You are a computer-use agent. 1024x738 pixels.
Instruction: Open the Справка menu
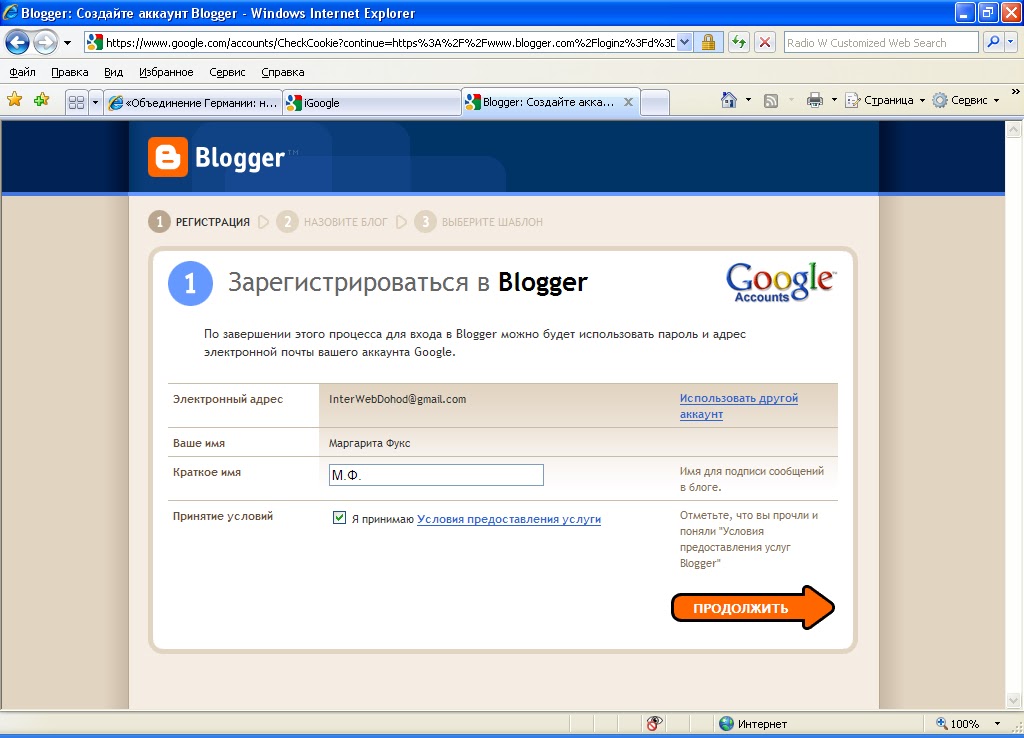coord(283,72)
